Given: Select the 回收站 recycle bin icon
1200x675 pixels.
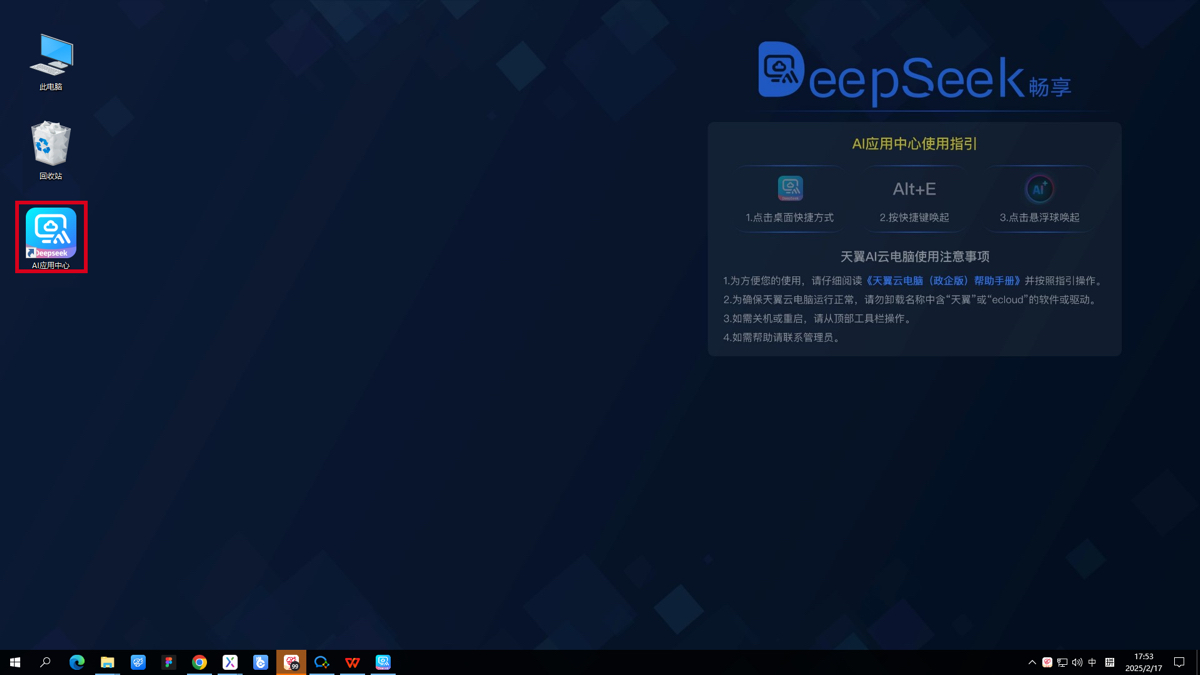Looking at the screenshot, I should 51,151.
